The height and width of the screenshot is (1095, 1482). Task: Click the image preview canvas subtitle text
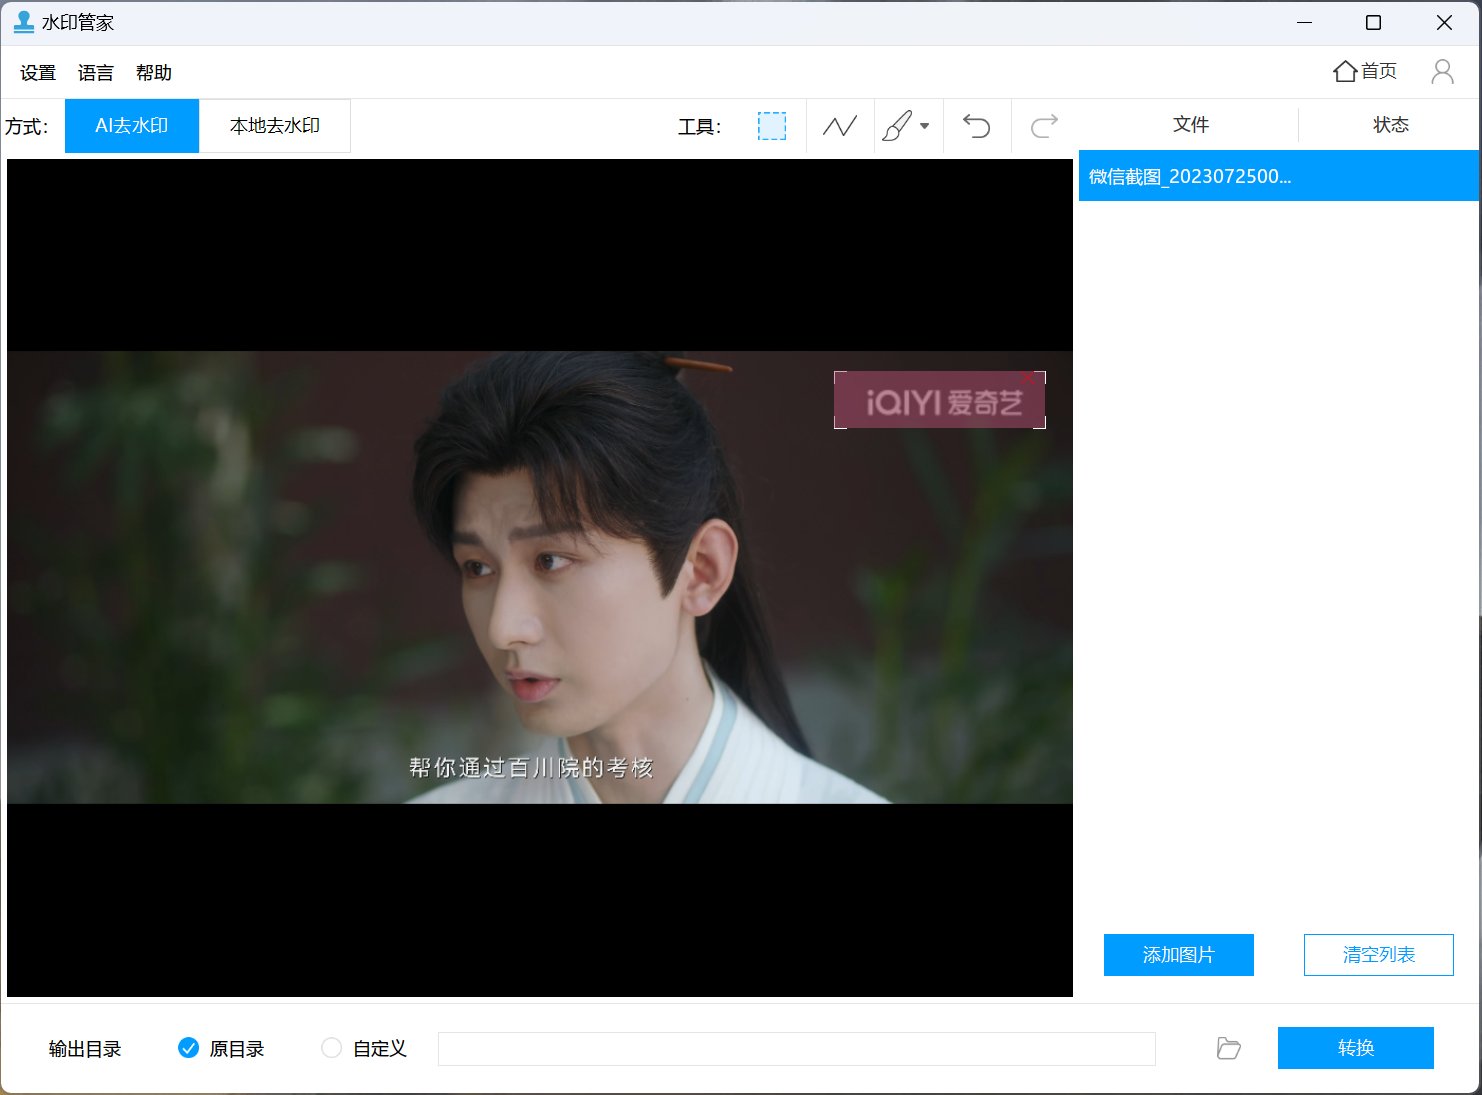[531, 768]
